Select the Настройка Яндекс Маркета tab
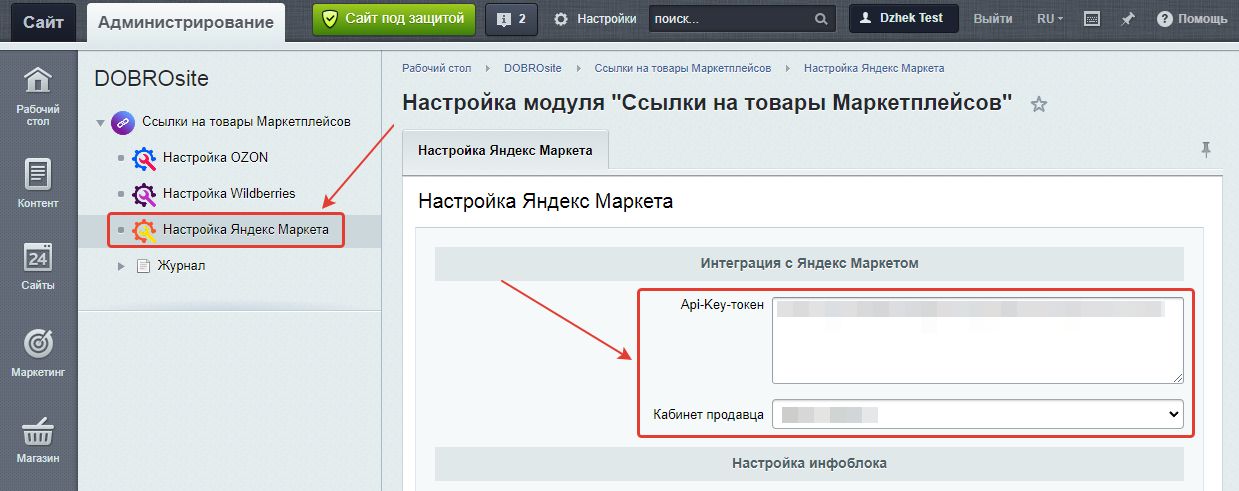1239x491 pixels. click(x=505, y=151)
